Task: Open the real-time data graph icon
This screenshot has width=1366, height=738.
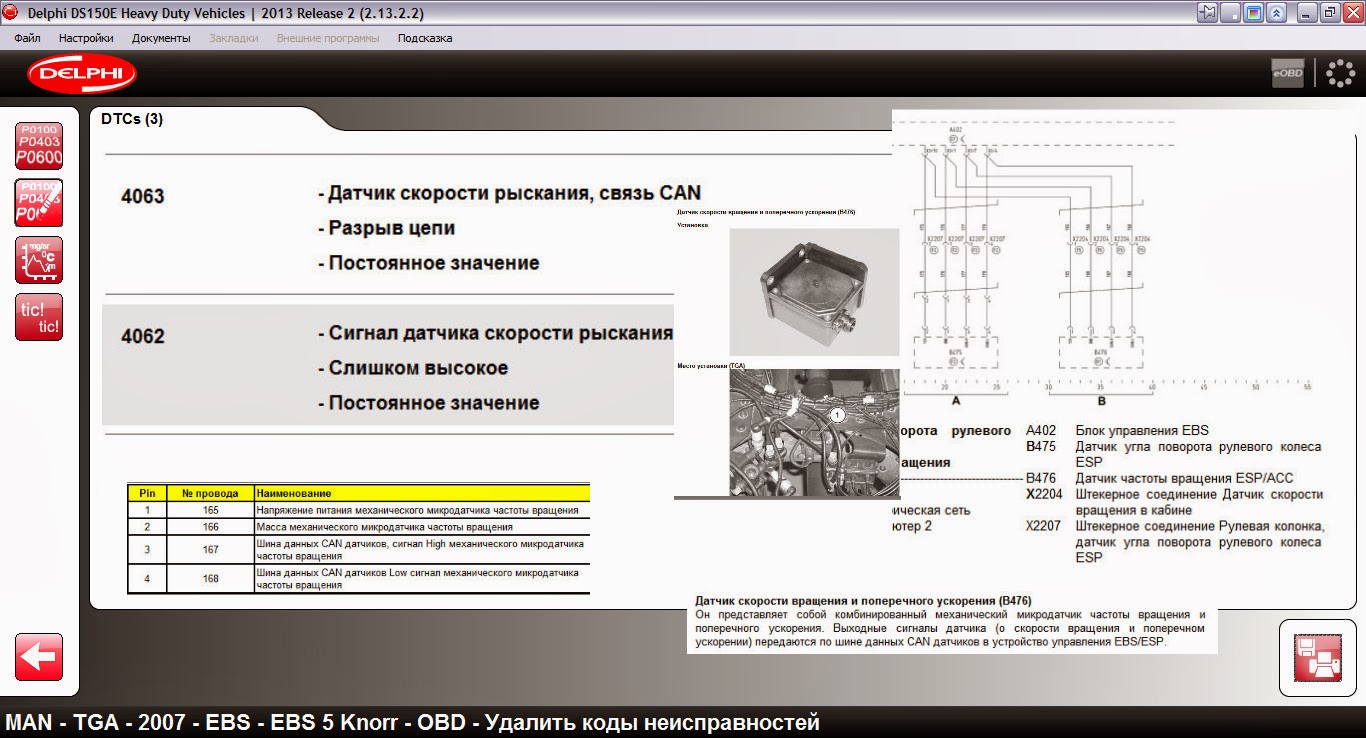Action: (x=39, y=260)
